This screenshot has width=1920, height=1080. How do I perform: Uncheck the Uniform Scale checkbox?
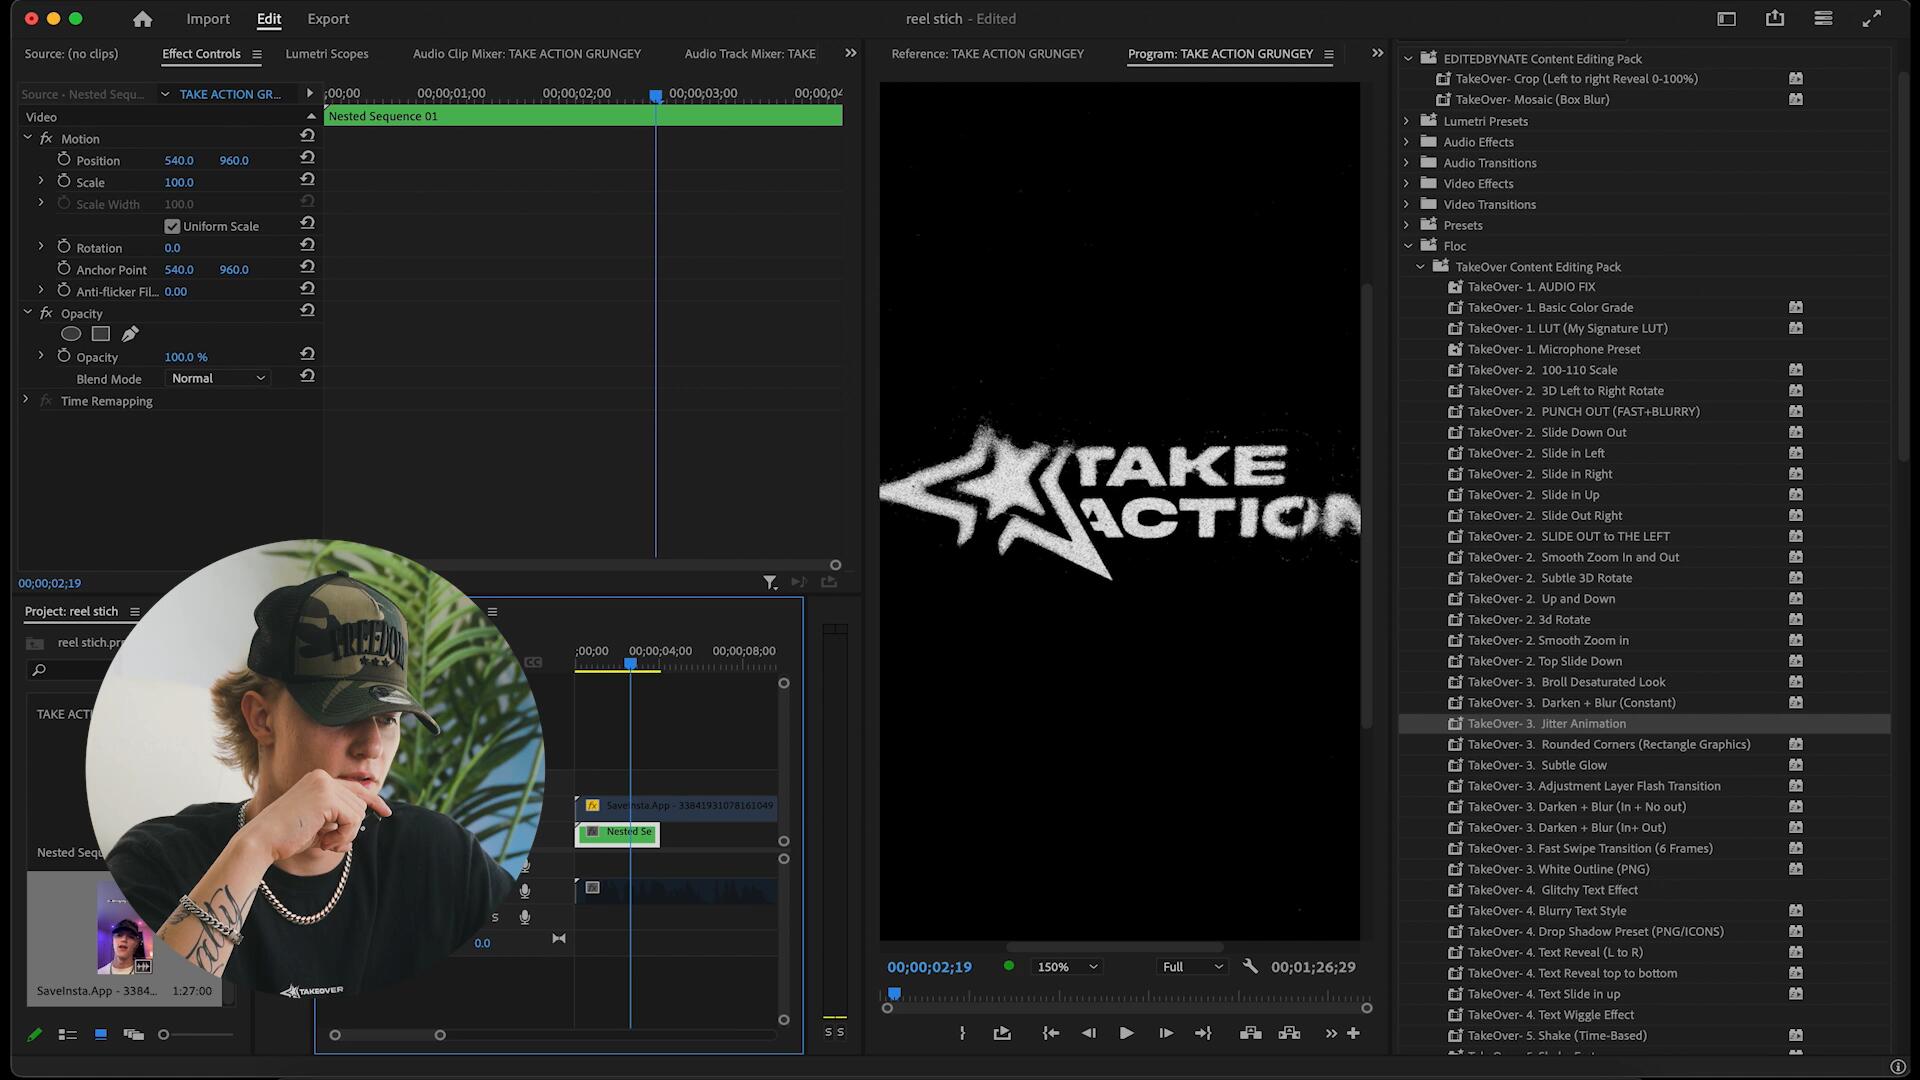pos(172,226)
